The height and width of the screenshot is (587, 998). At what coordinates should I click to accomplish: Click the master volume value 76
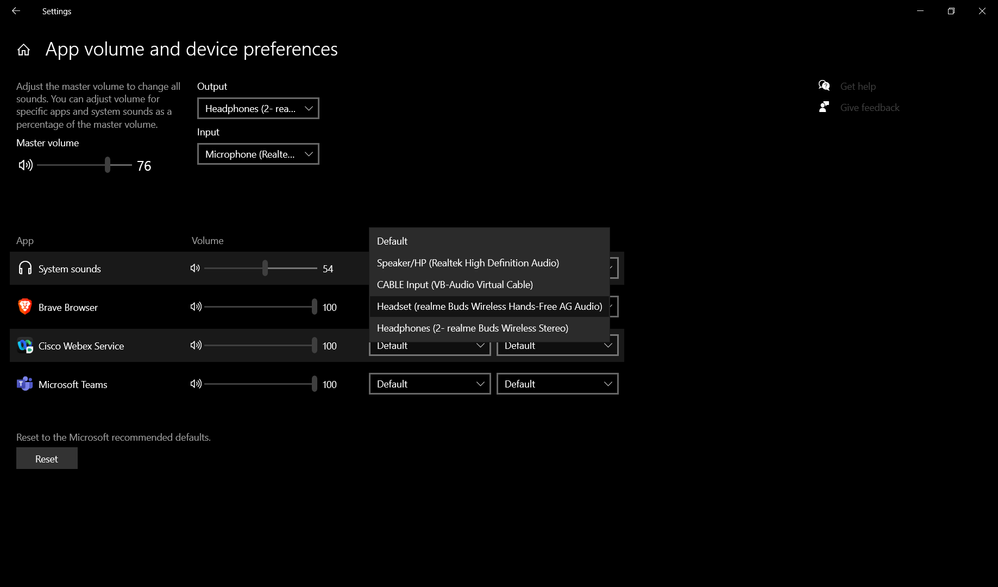click(x=144, y=166)
